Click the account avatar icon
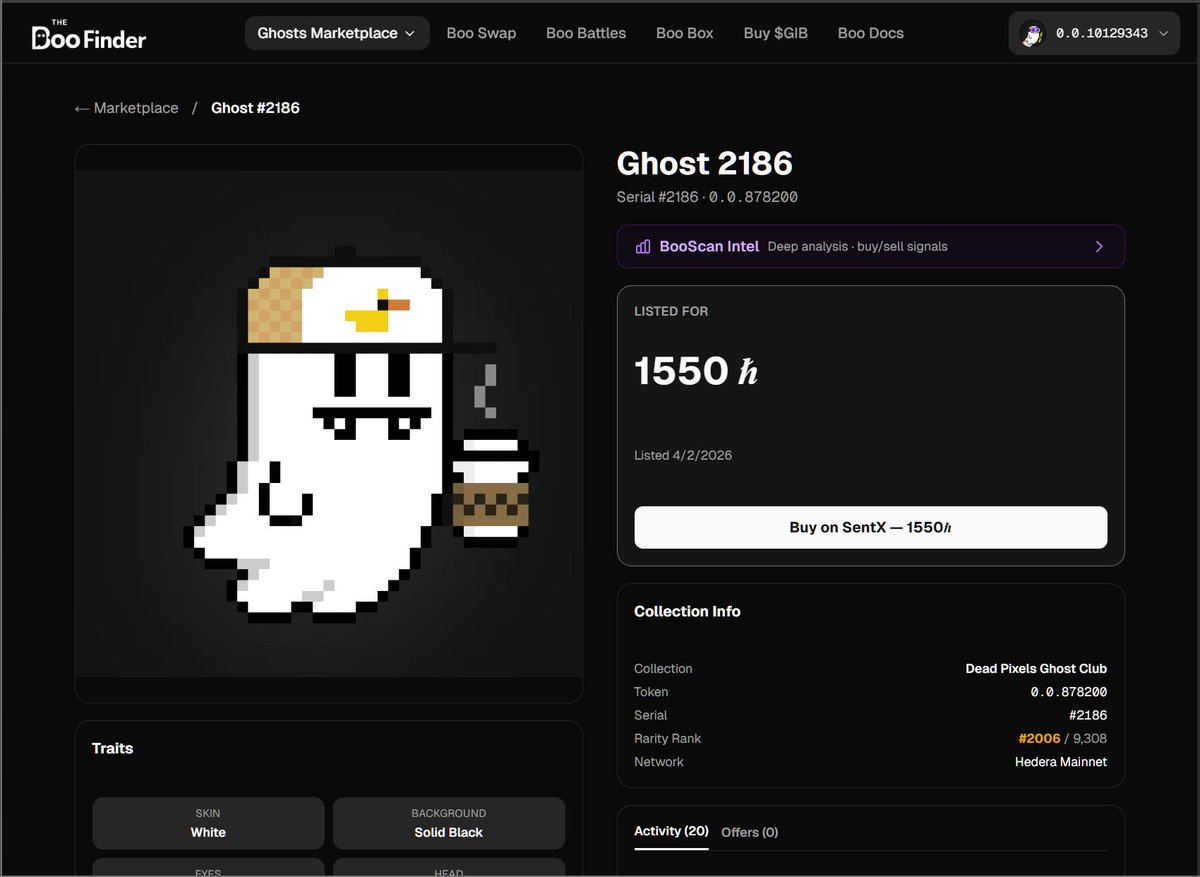This screenshot has height=877, width=1200. click(x=1032, y=34)
